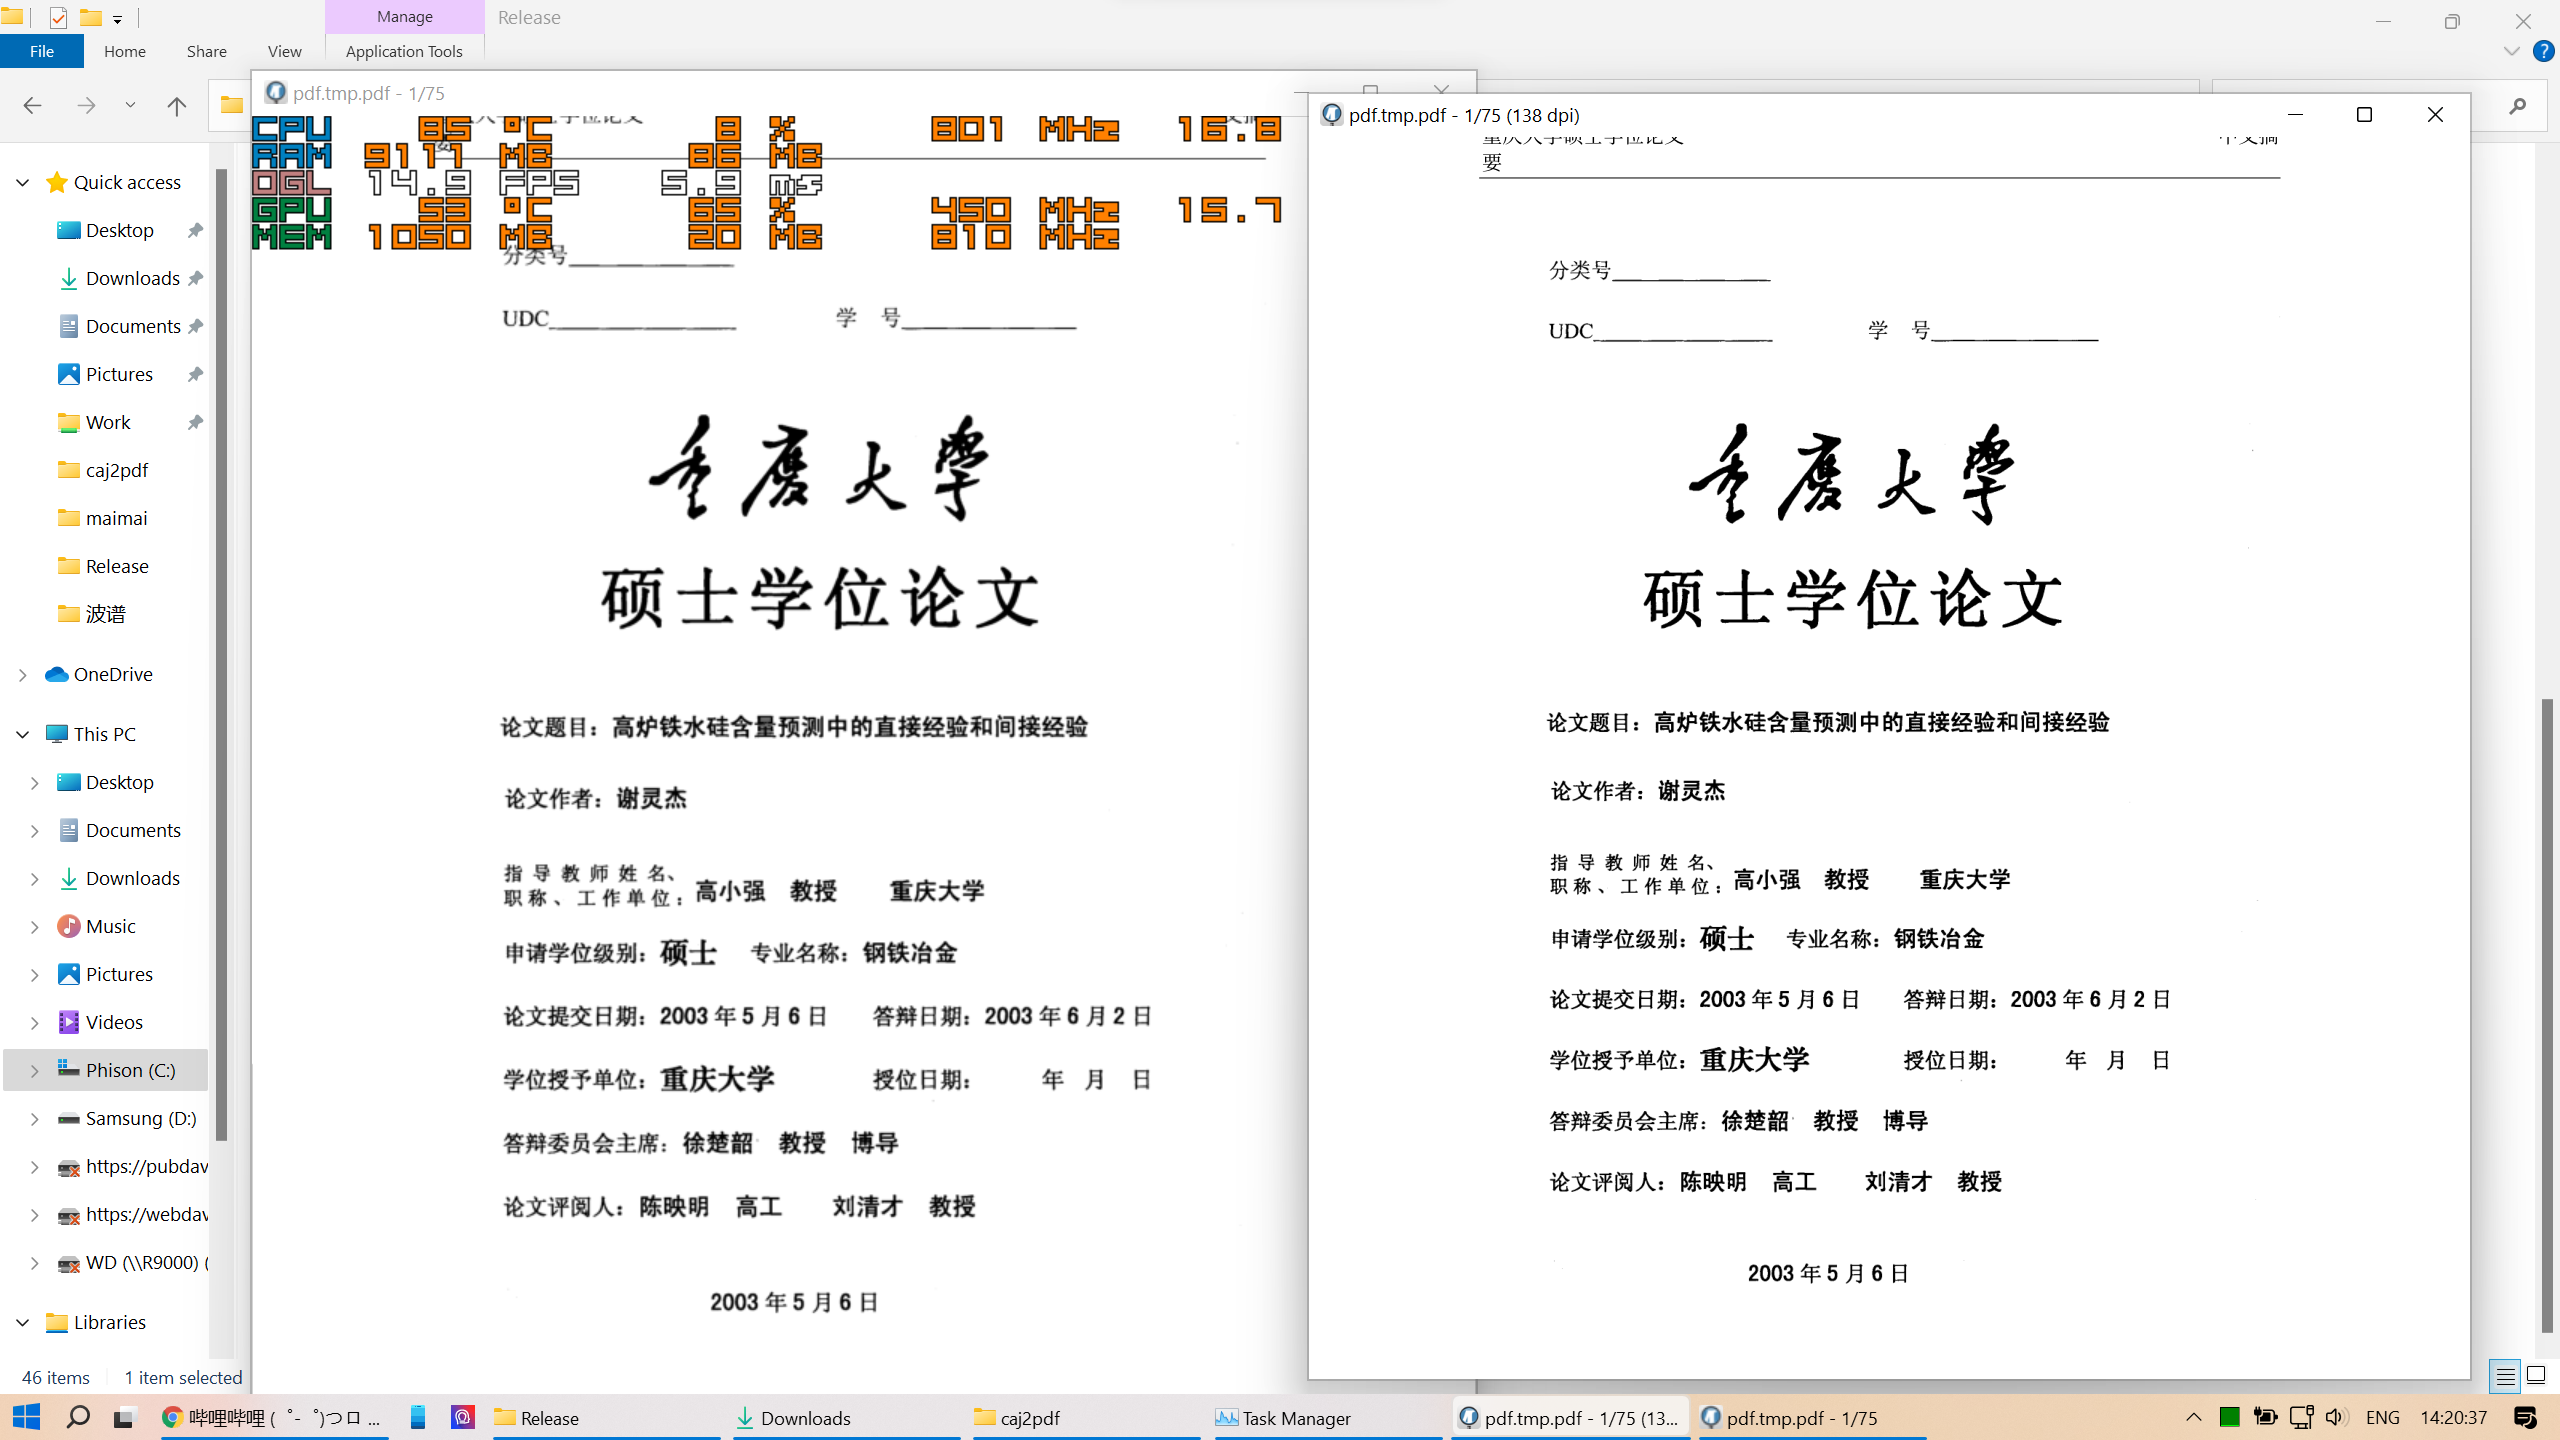Switch to large icons view button
This screenshot has height=1440, width=2560.
coord(2536,1375)
